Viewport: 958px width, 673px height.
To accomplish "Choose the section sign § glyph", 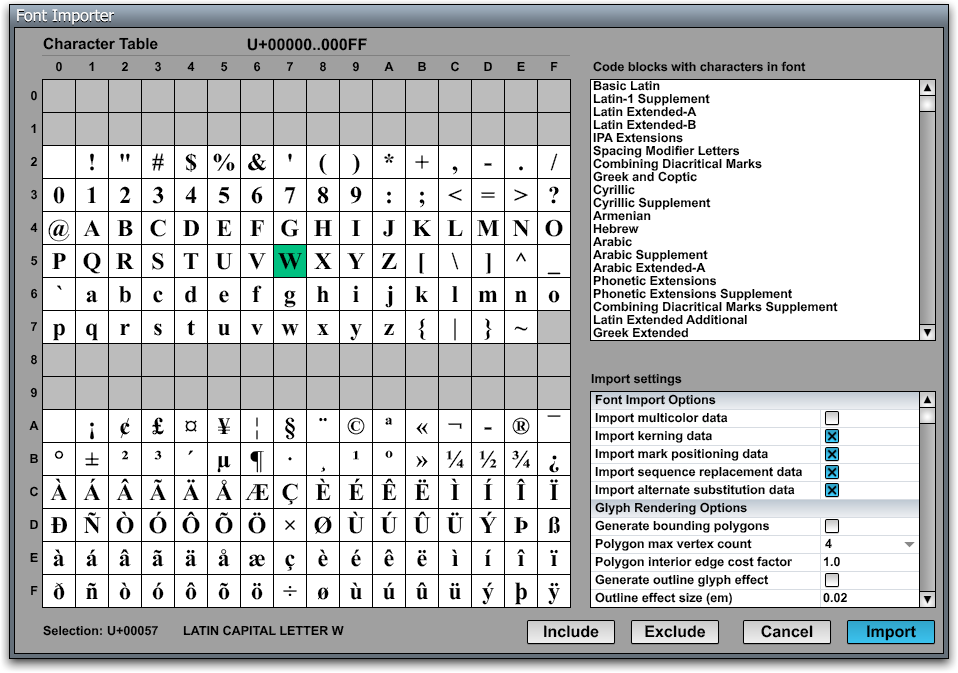I will (x=290, y=426).
